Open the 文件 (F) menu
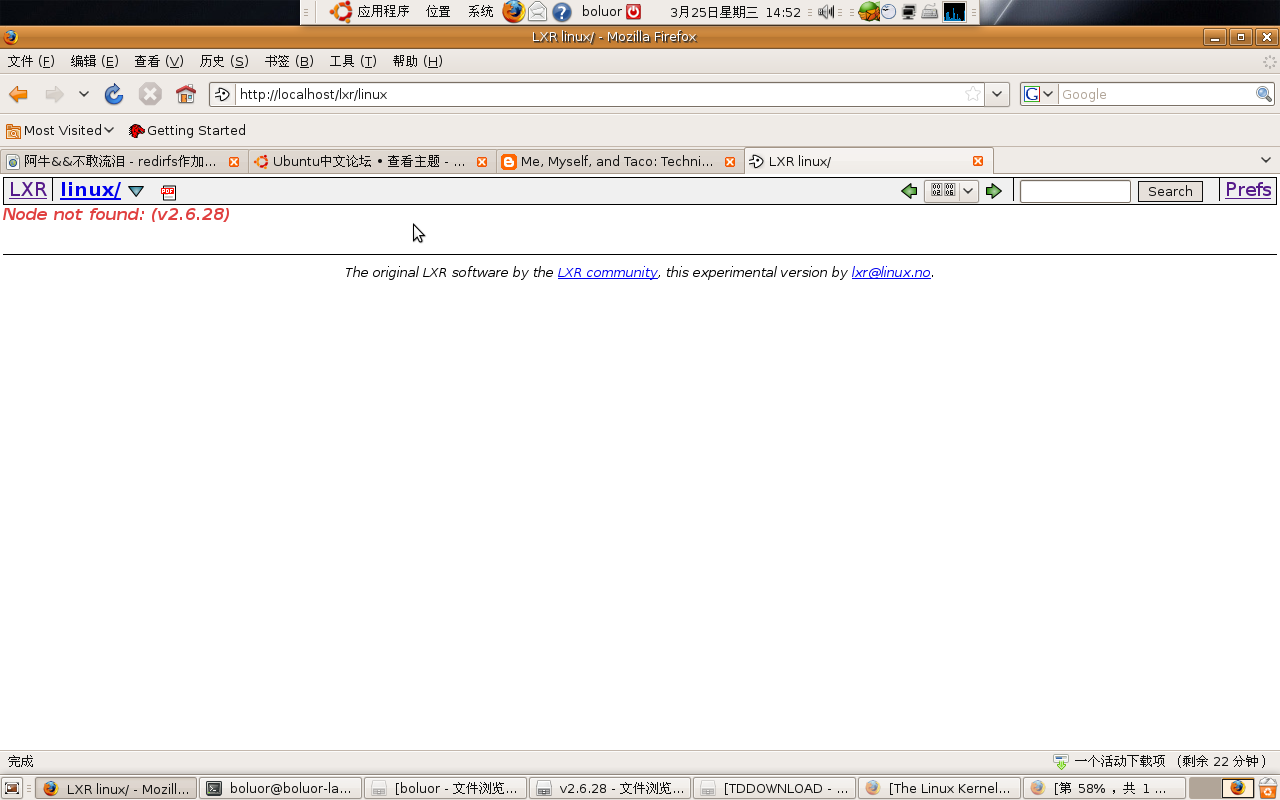 (x=31, y=61)
